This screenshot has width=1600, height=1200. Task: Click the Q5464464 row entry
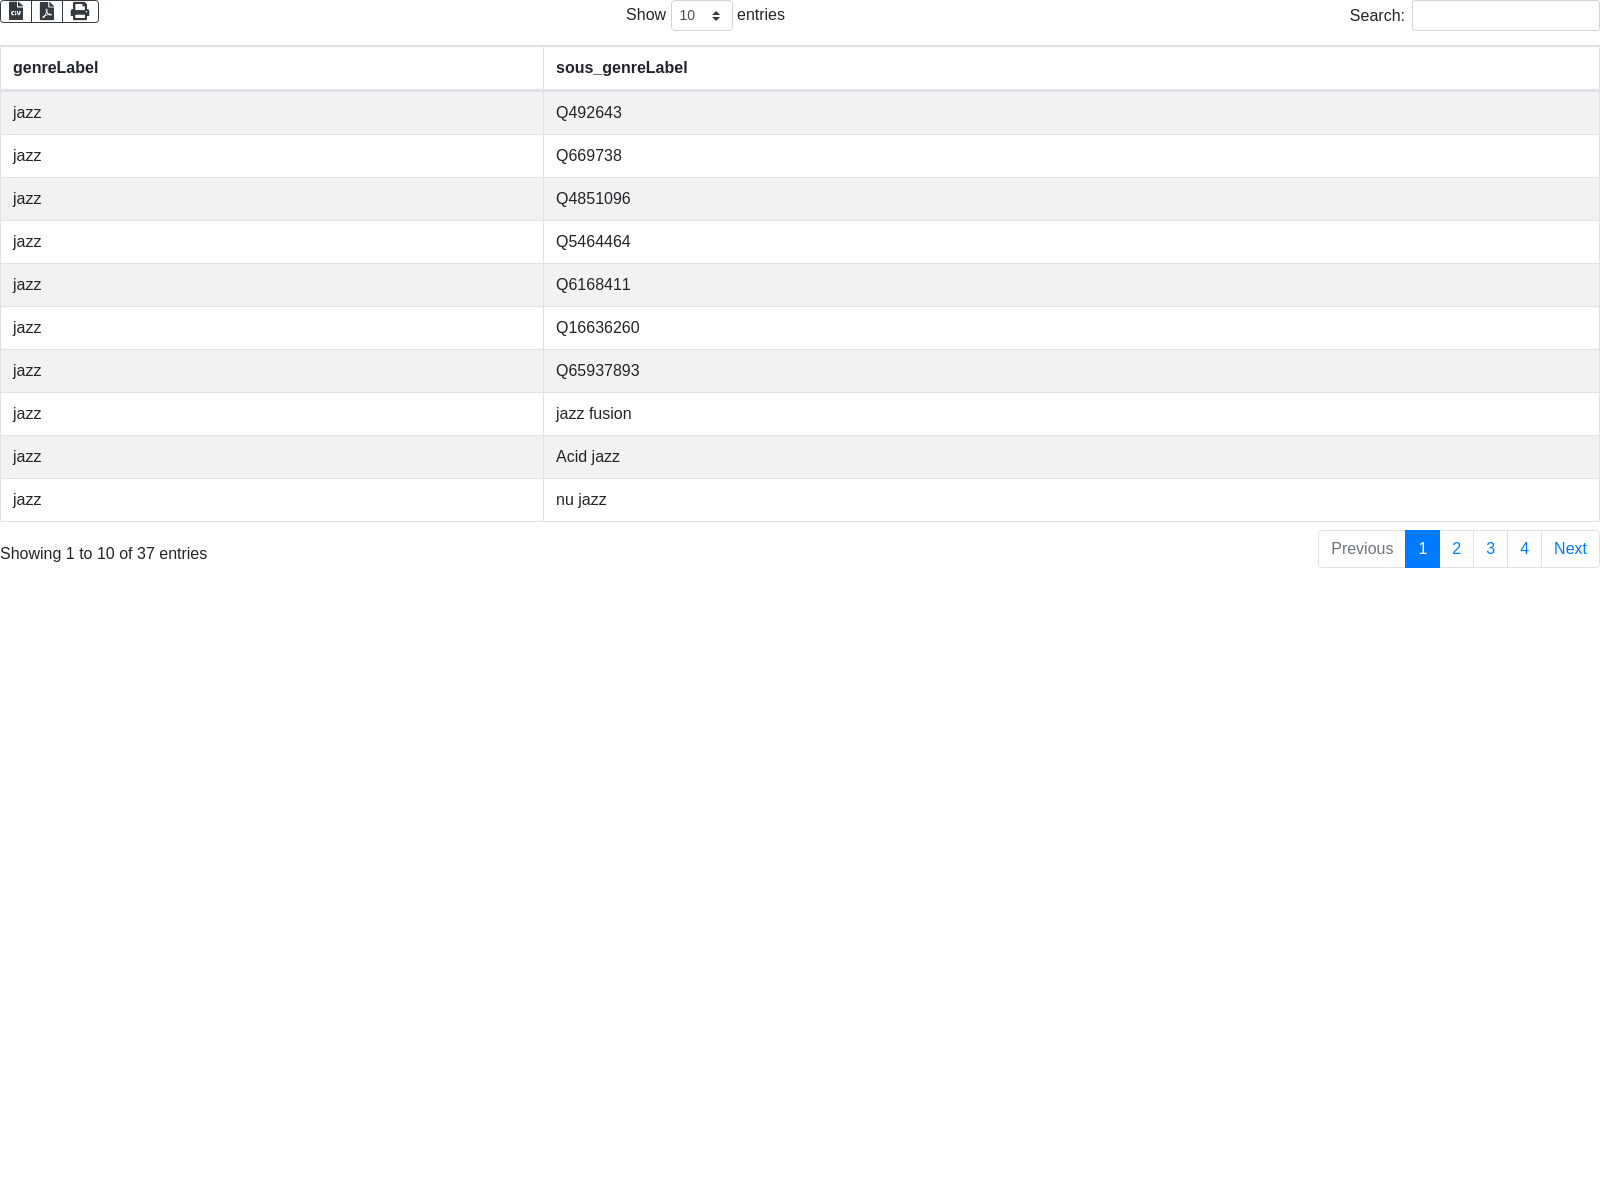pyautogui.click(x=593, y=242)
